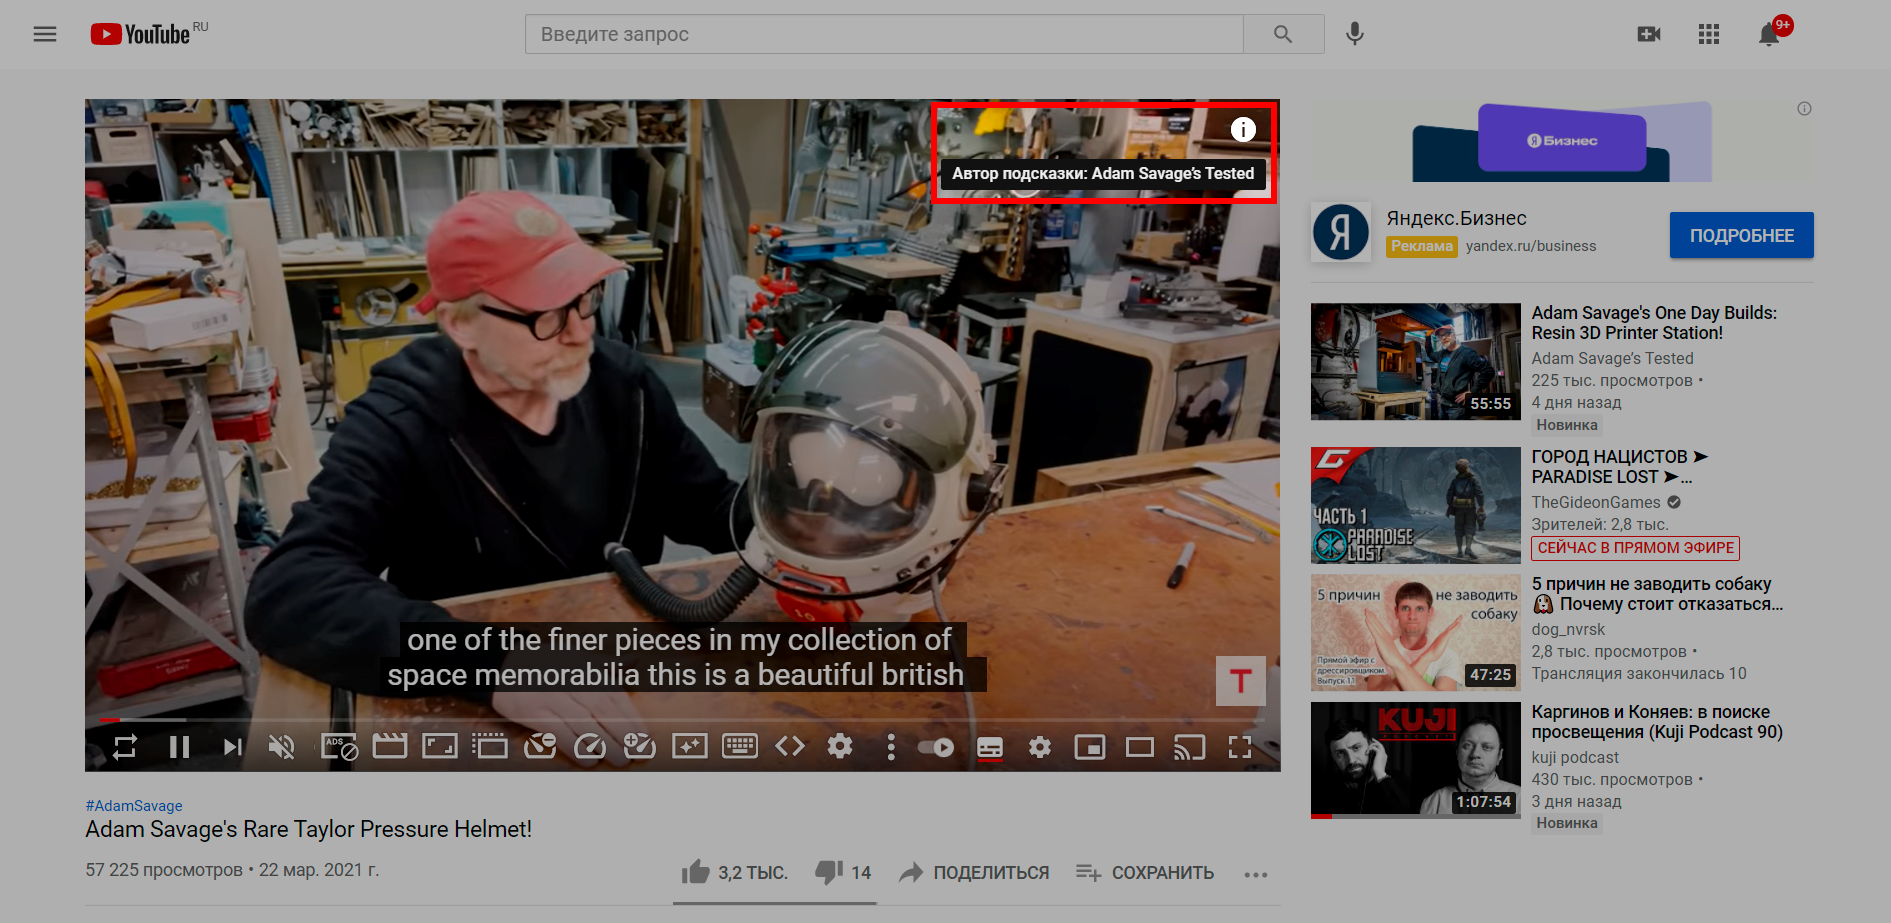Open the hamburger guide menu
The height and width of the screenshot is (923, 1891).
(45, 34)
